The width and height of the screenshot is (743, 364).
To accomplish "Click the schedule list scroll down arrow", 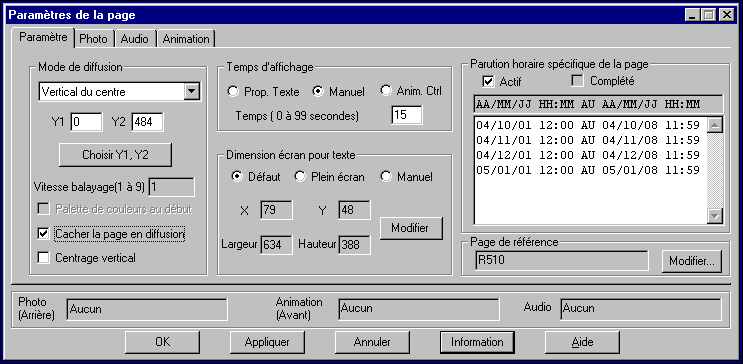I will (x=714, y=215).
